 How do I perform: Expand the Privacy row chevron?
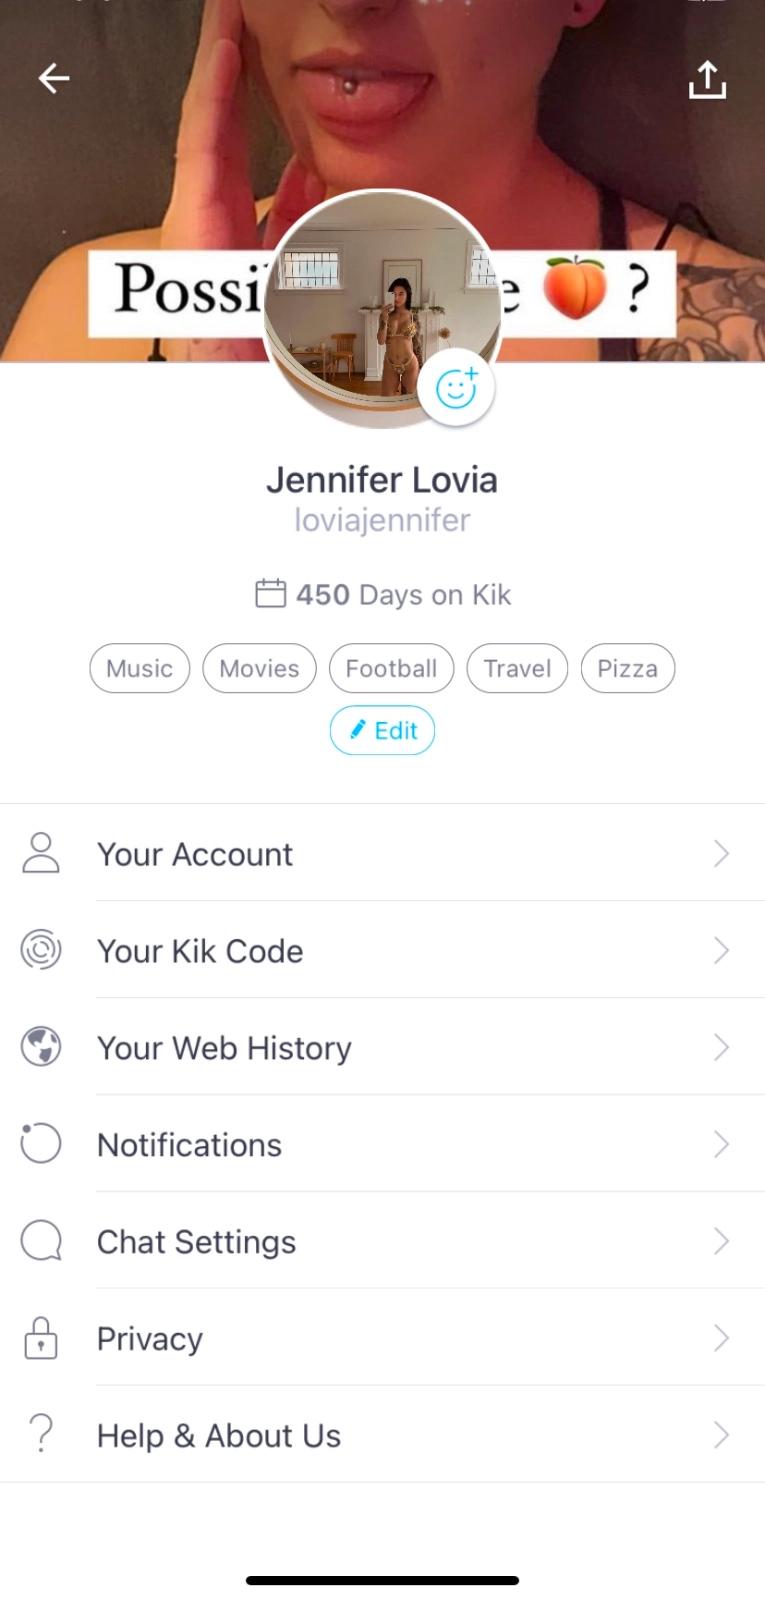click(x=721, y=1338)
